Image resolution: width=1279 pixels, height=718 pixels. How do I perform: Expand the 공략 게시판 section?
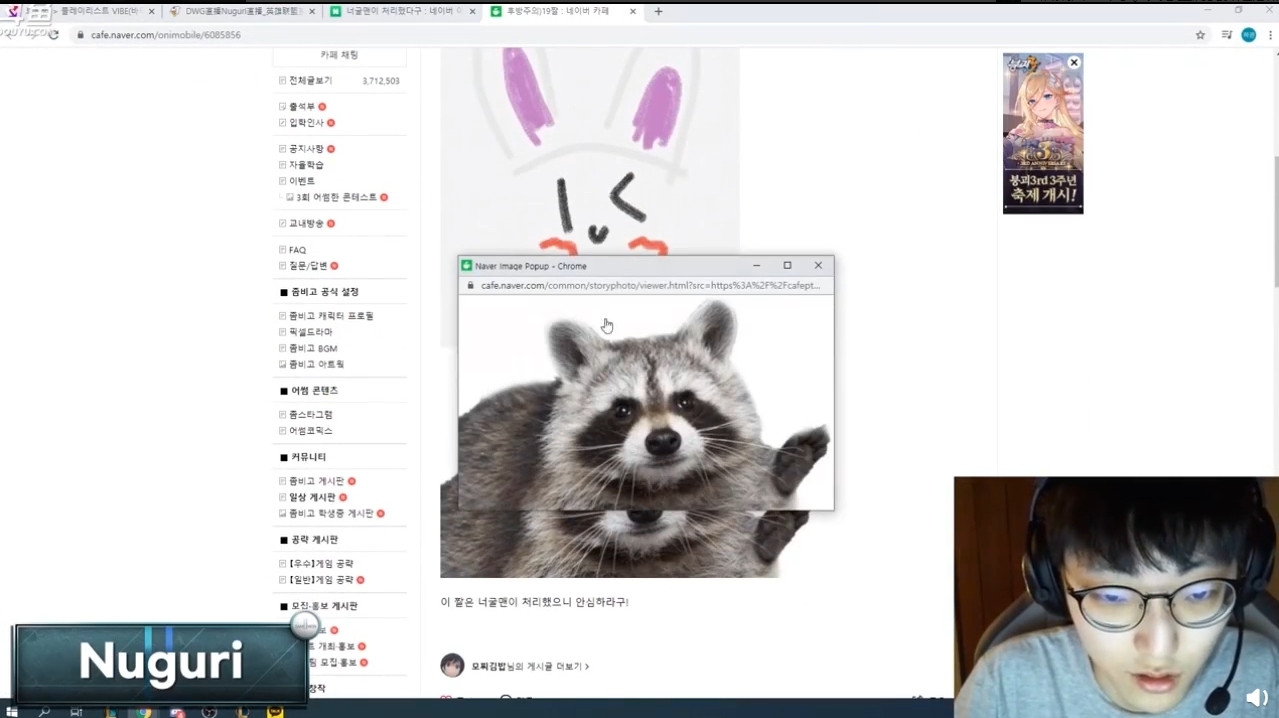[314, 539]
